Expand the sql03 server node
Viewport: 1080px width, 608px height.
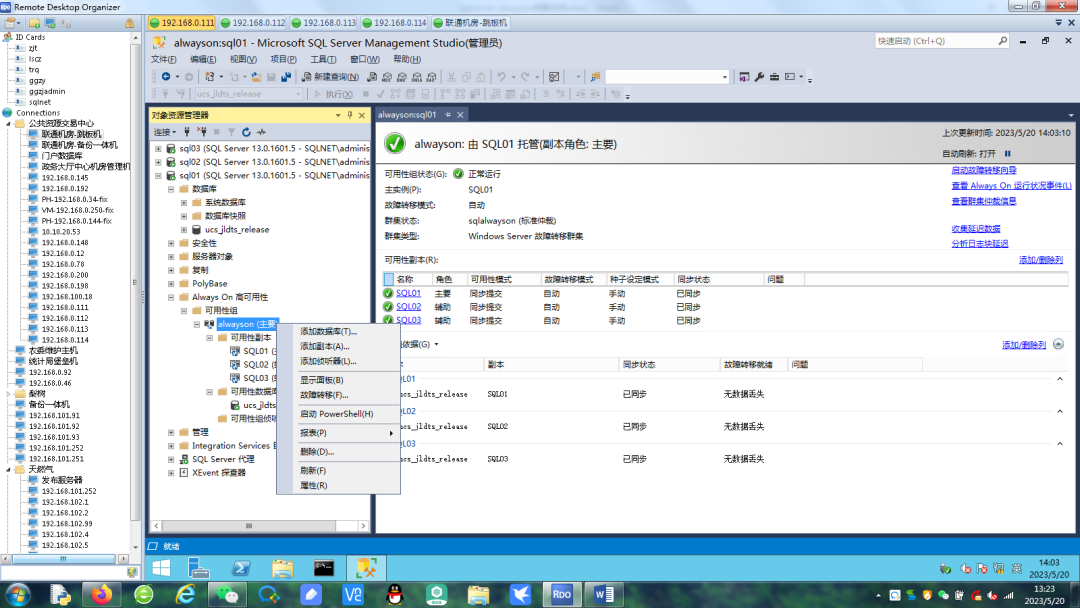tap(158, 148)
